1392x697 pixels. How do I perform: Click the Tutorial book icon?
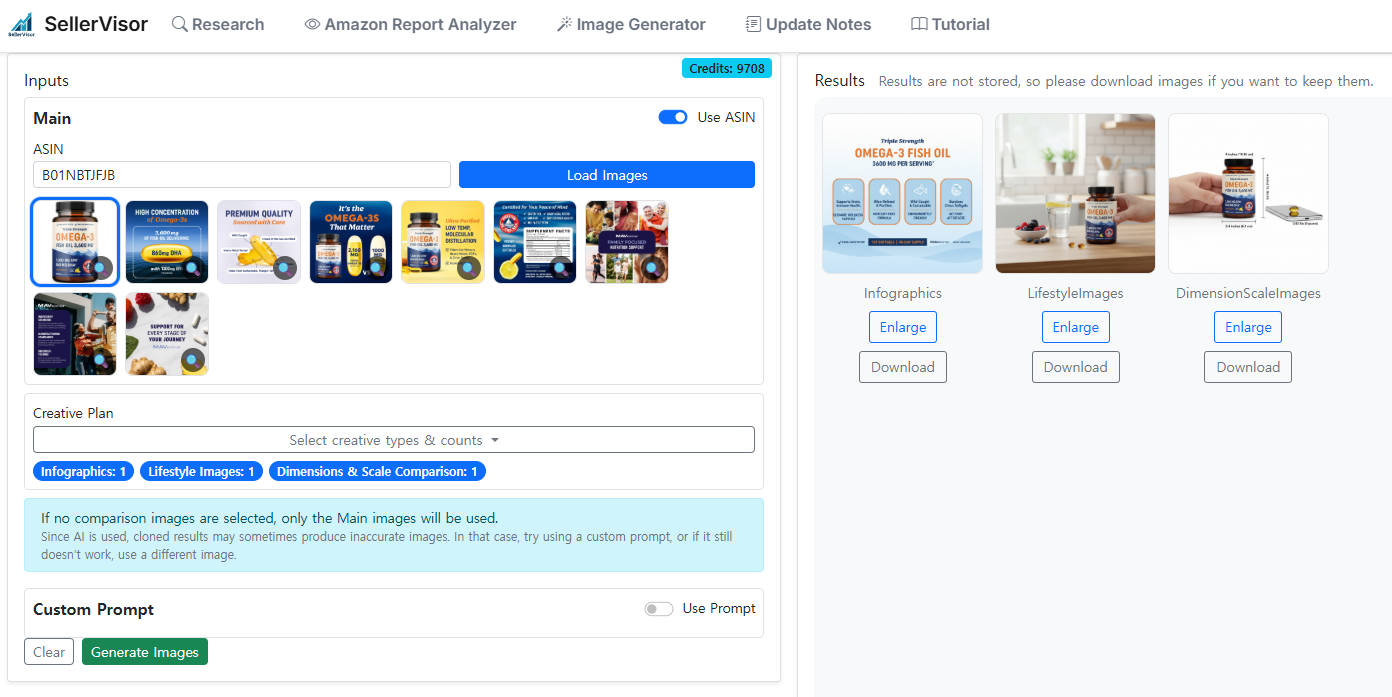coord(919,24)
